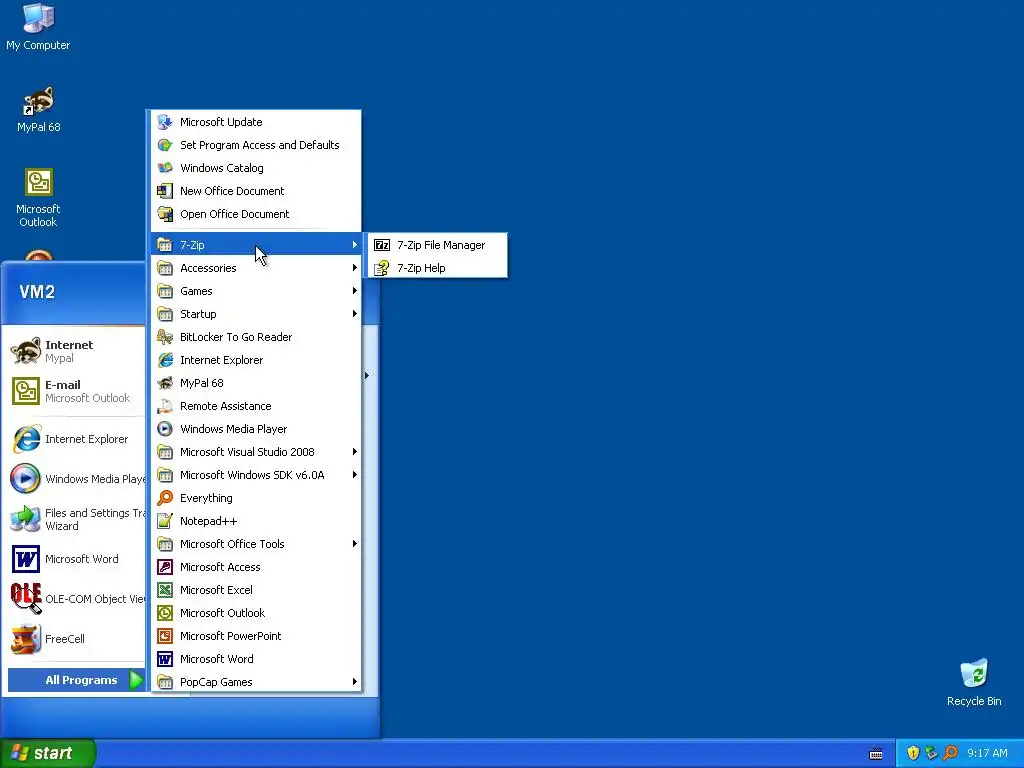Open MyPal 68 desktop shortcut
Viewport: 1024px width, 768px height.
(39, 110)
